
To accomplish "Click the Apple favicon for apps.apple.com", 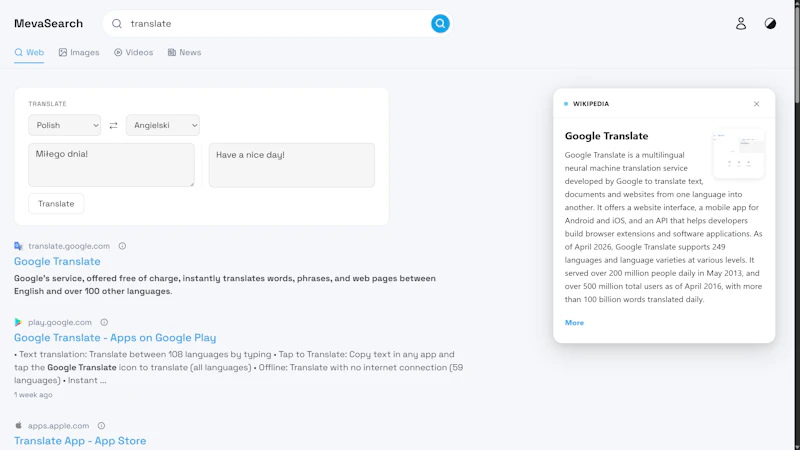I will tap(18, 426).
